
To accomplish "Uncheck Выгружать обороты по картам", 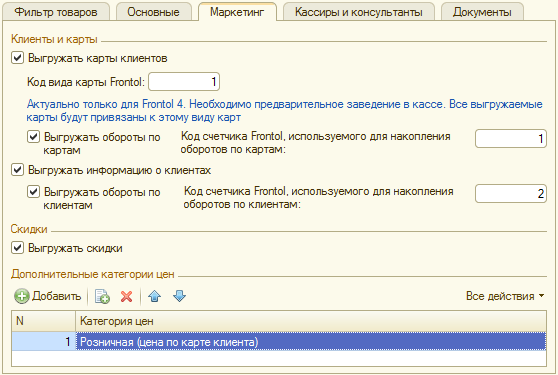I will [x=33, y=137].
